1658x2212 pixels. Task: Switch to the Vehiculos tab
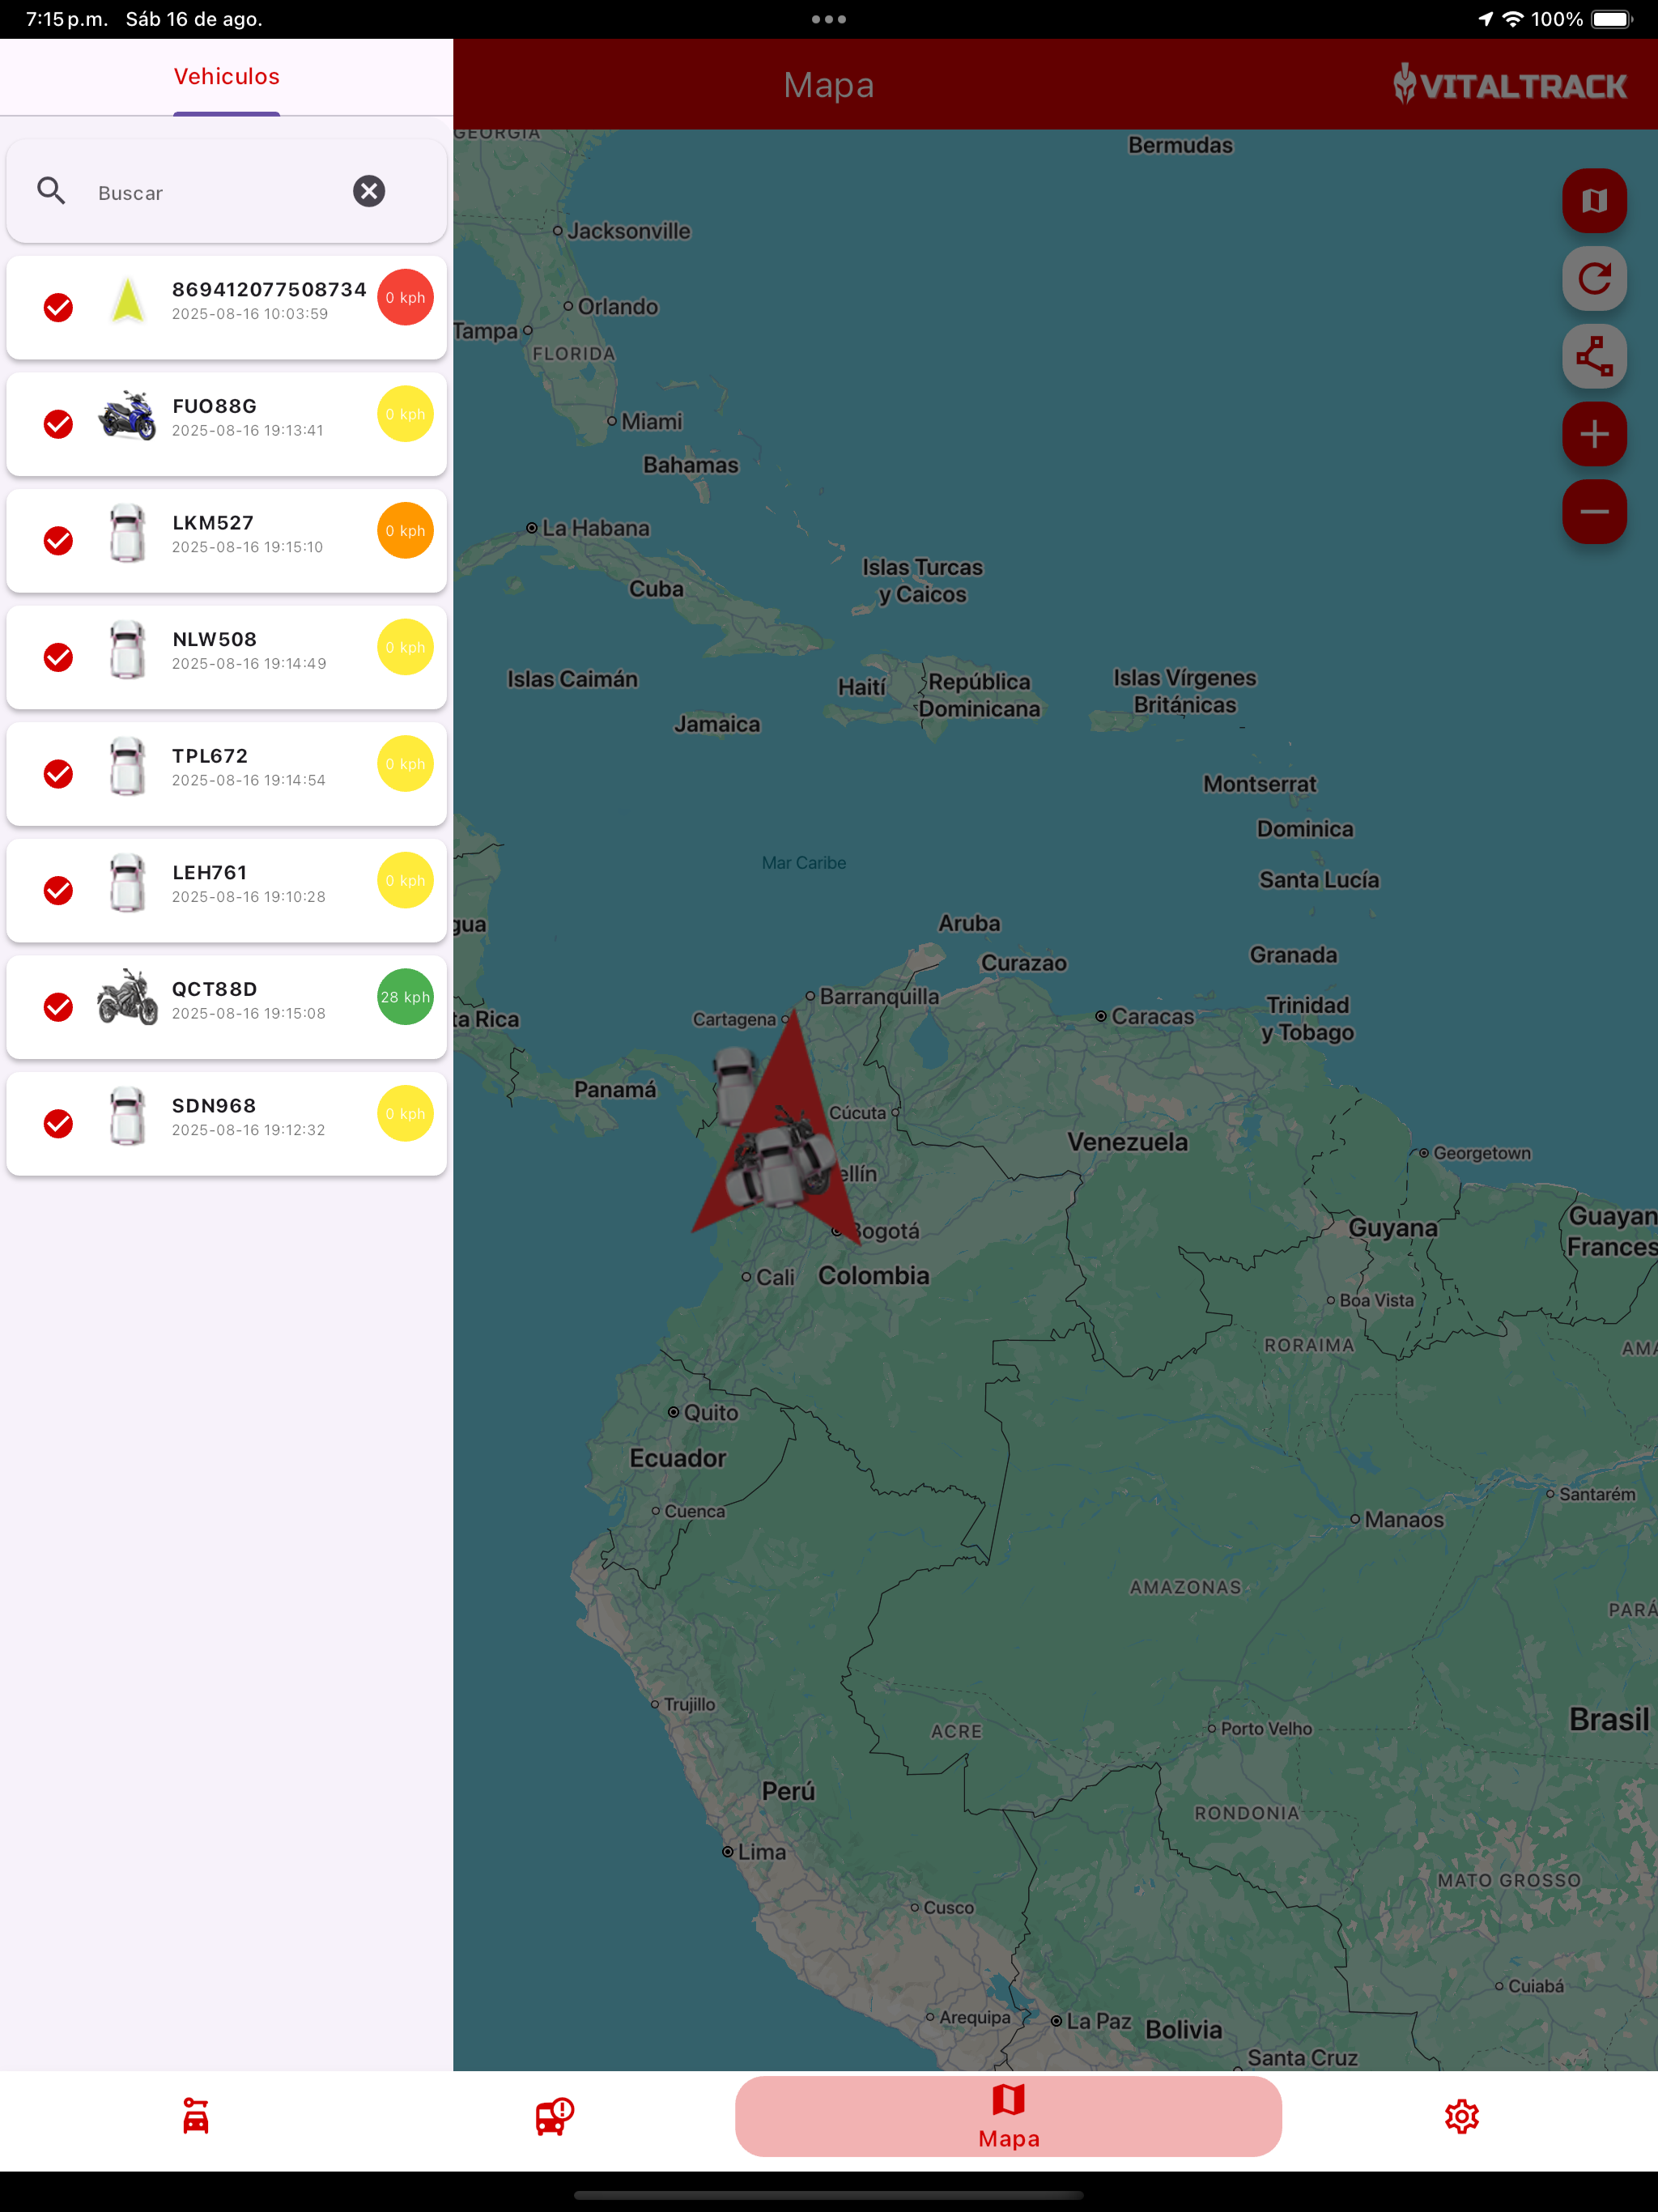click(227, 77)
